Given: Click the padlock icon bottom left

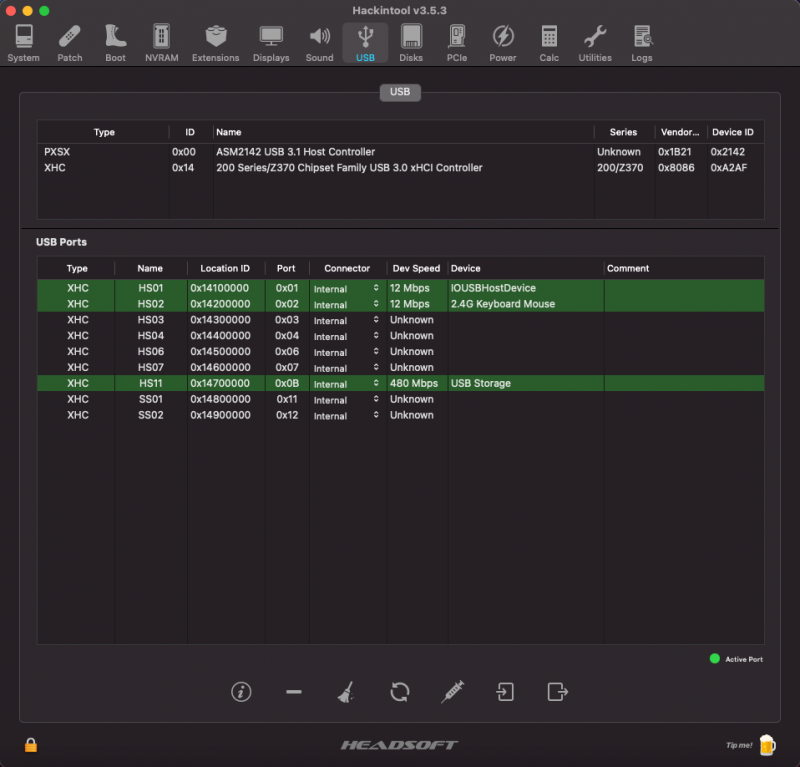Looking at the screenshot, I should pos(31,745).
